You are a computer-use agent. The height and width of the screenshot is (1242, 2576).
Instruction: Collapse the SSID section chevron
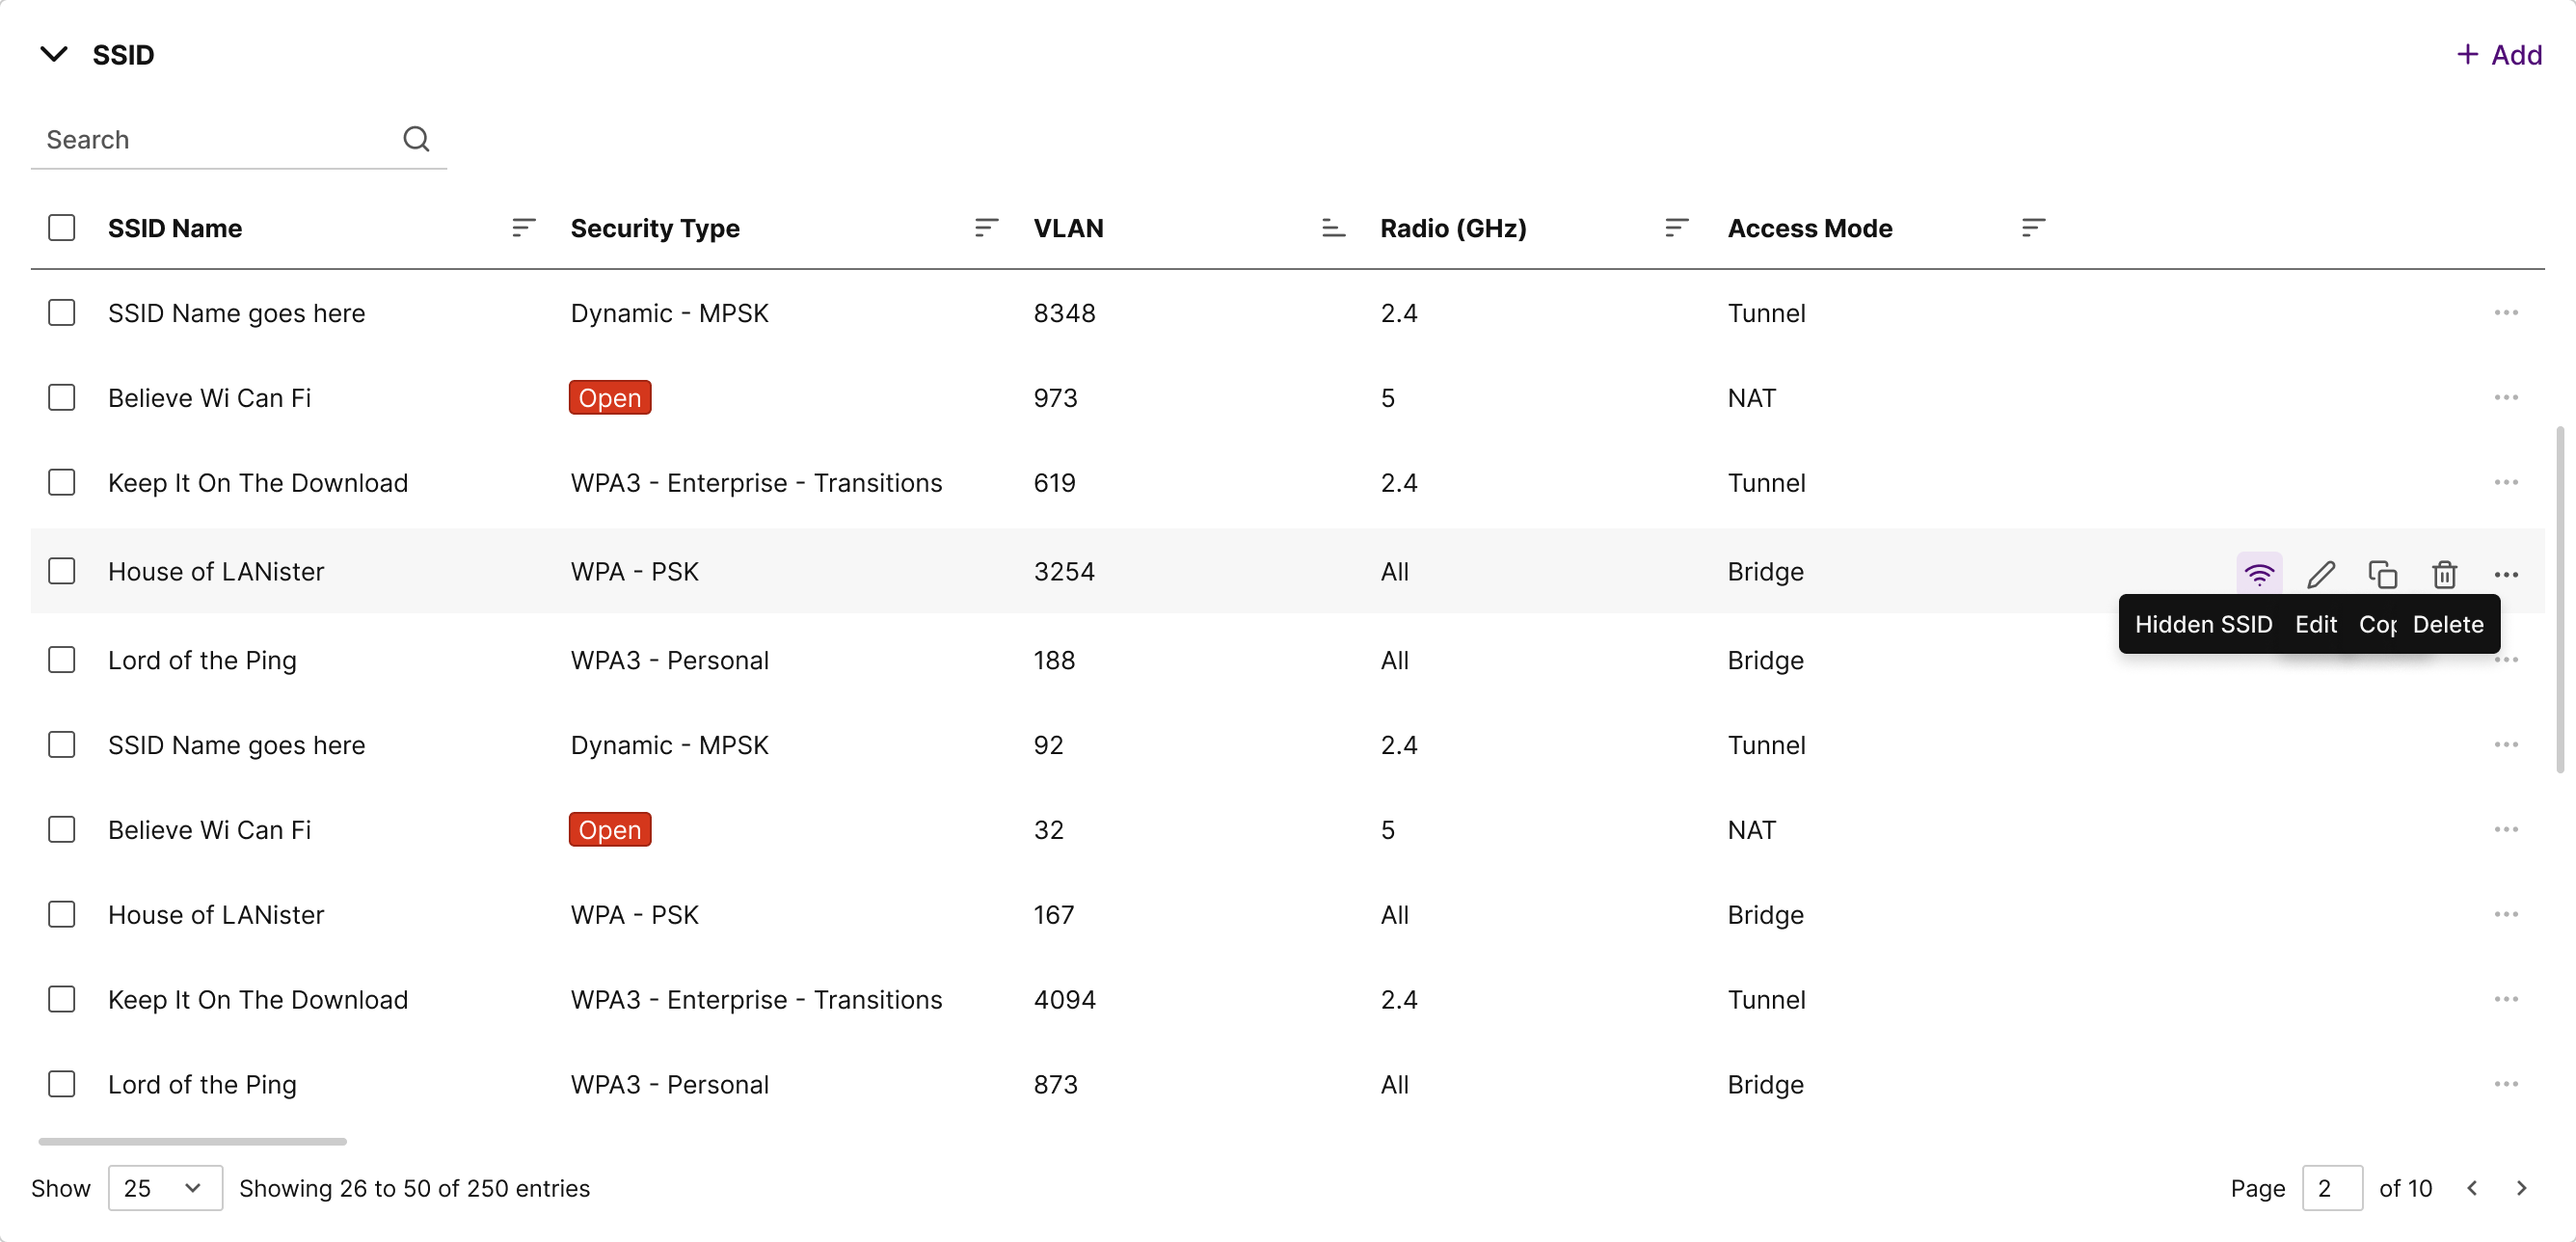click(54, 54)
